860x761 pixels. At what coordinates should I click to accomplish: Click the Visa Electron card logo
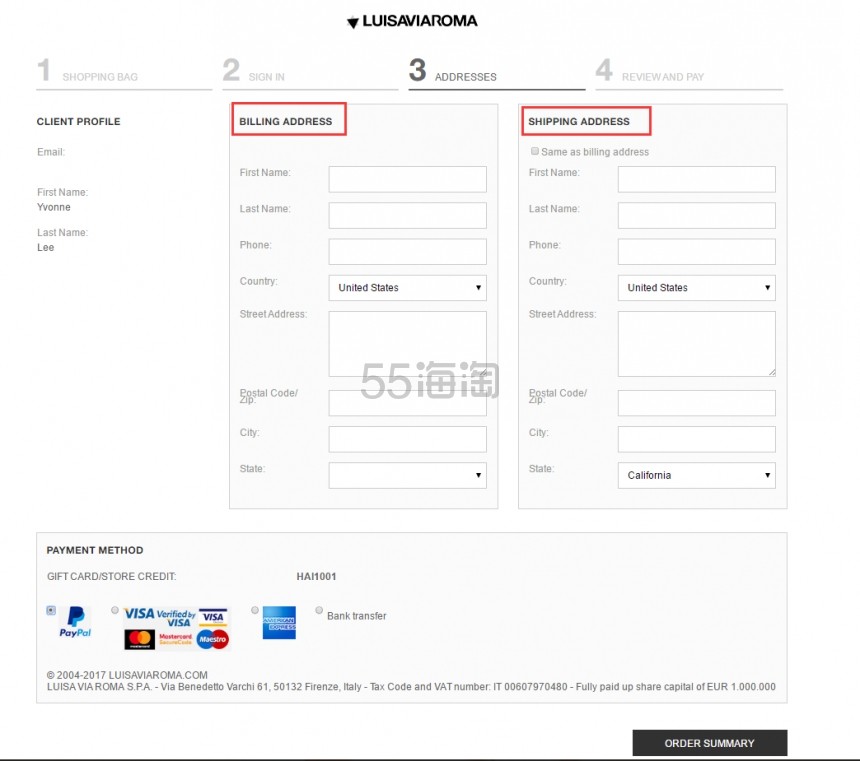tap(212, 617)
